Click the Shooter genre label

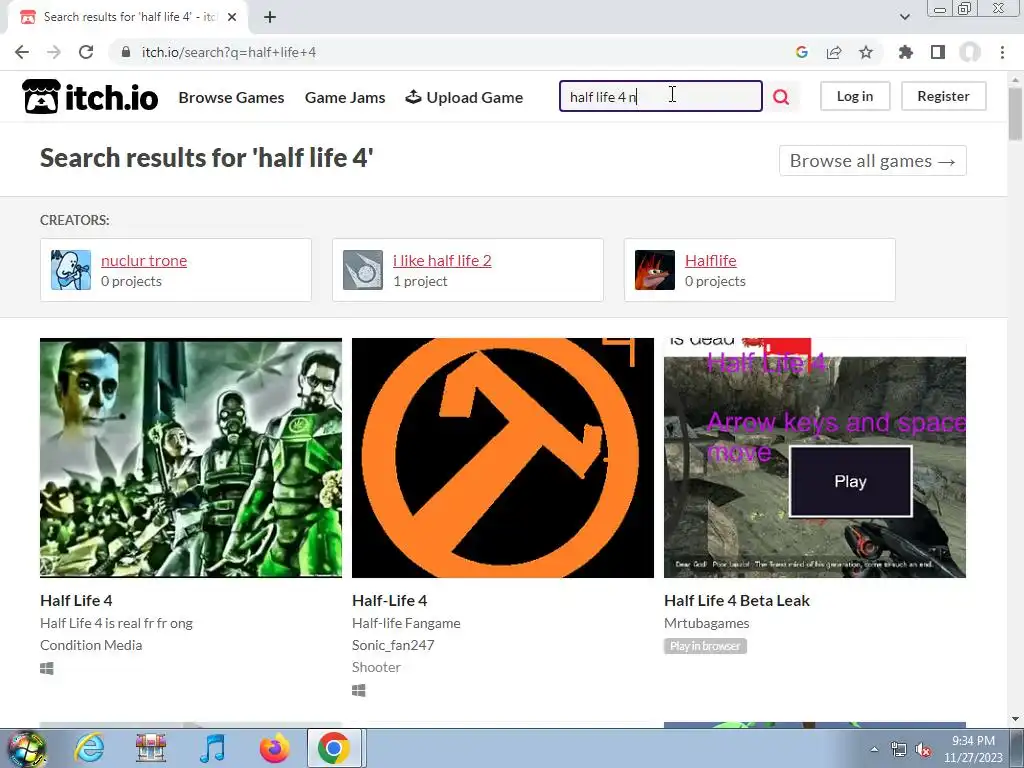(x=376, y=667)
